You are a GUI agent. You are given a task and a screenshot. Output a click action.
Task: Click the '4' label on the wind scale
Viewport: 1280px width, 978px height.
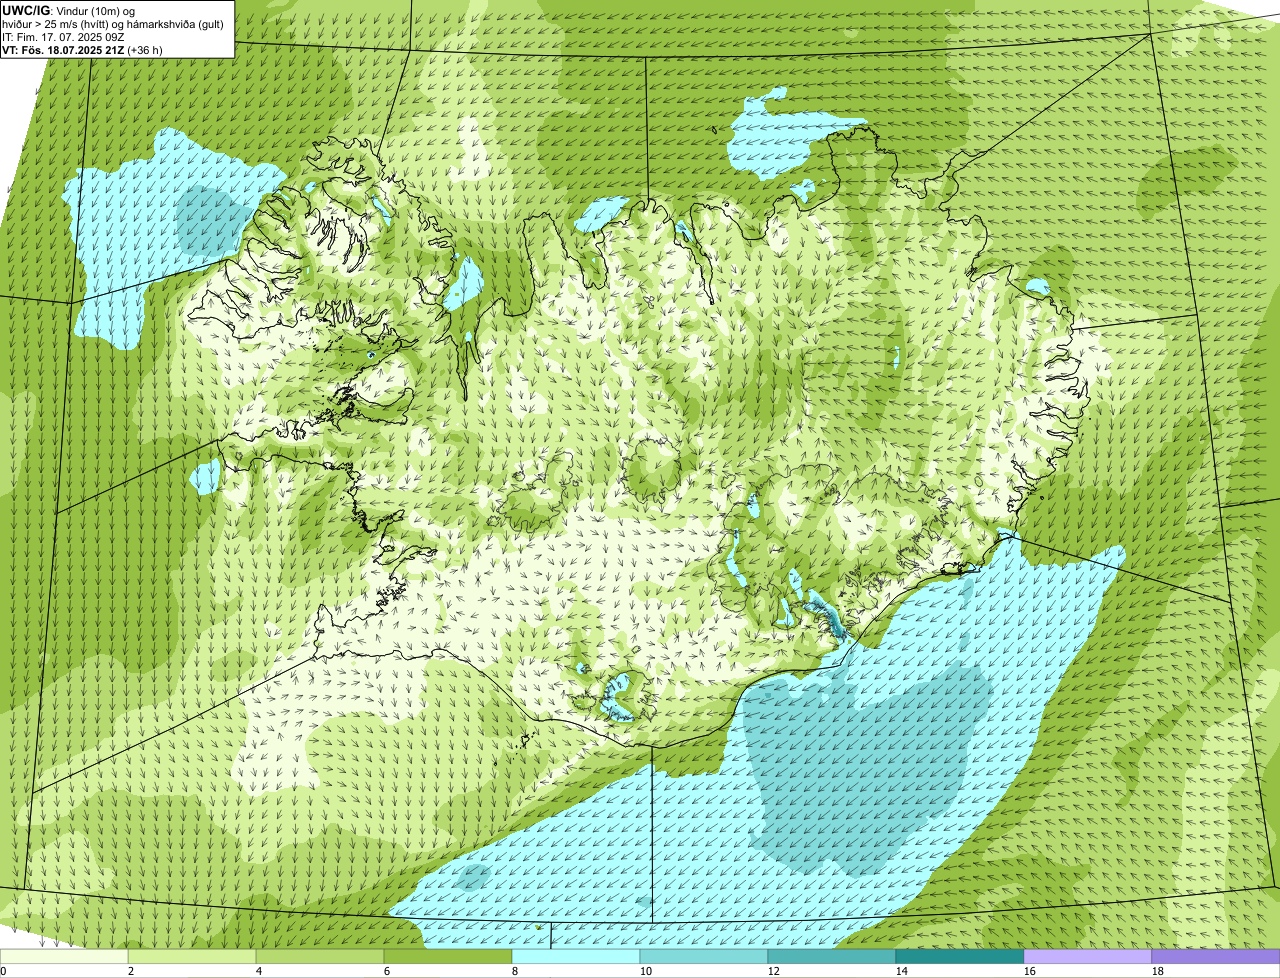tap(258, 971)
